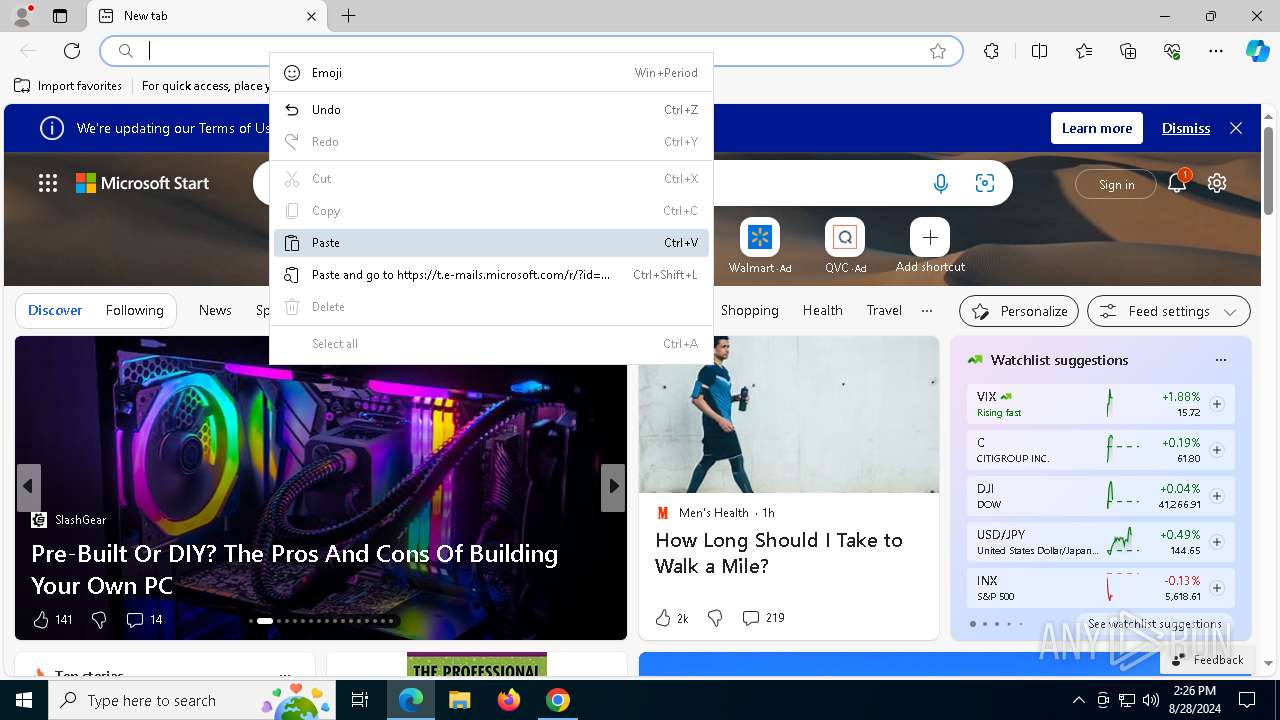1280x720 pixels.
Task: Start voice search with microphone icon
Action: (x=941, y=183)
